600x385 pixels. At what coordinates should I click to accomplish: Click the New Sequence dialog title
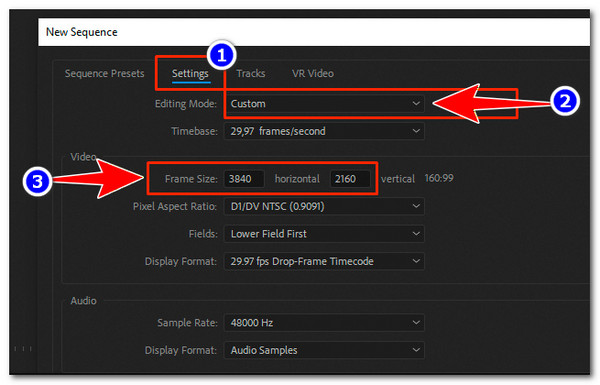coord(82,32)
